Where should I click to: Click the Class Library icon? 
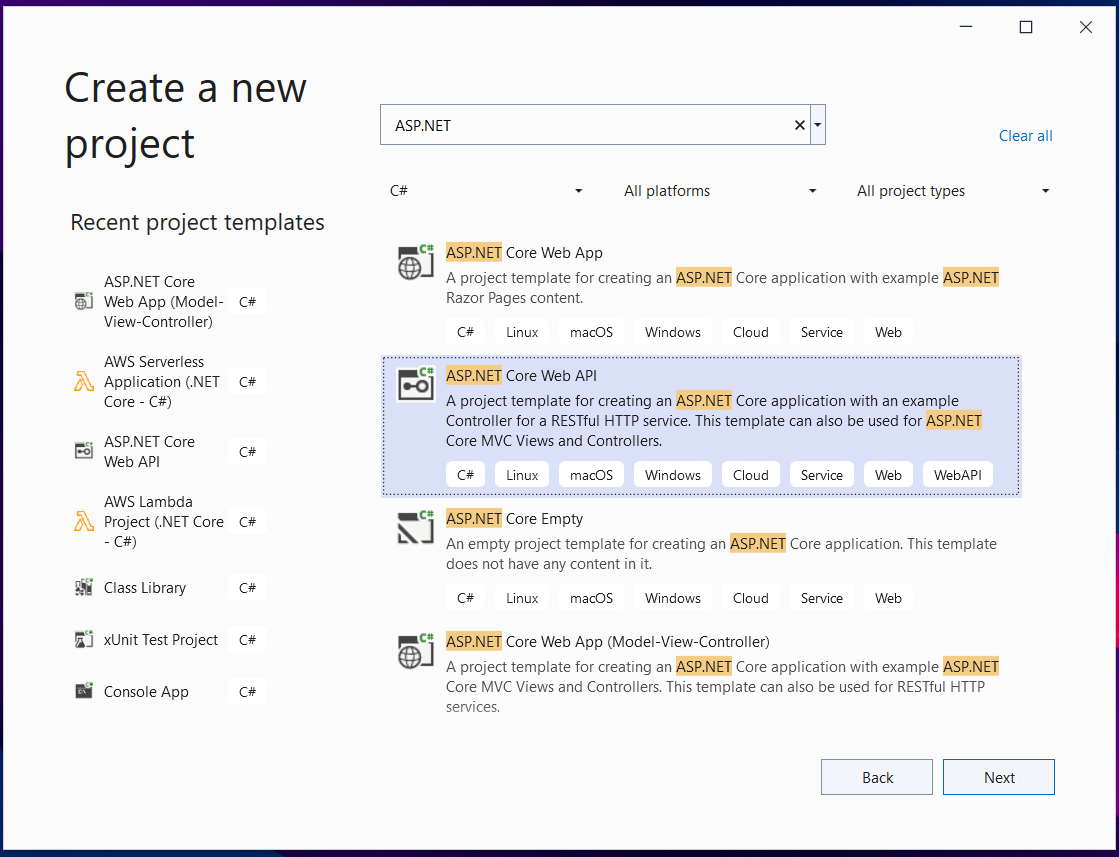83,587
